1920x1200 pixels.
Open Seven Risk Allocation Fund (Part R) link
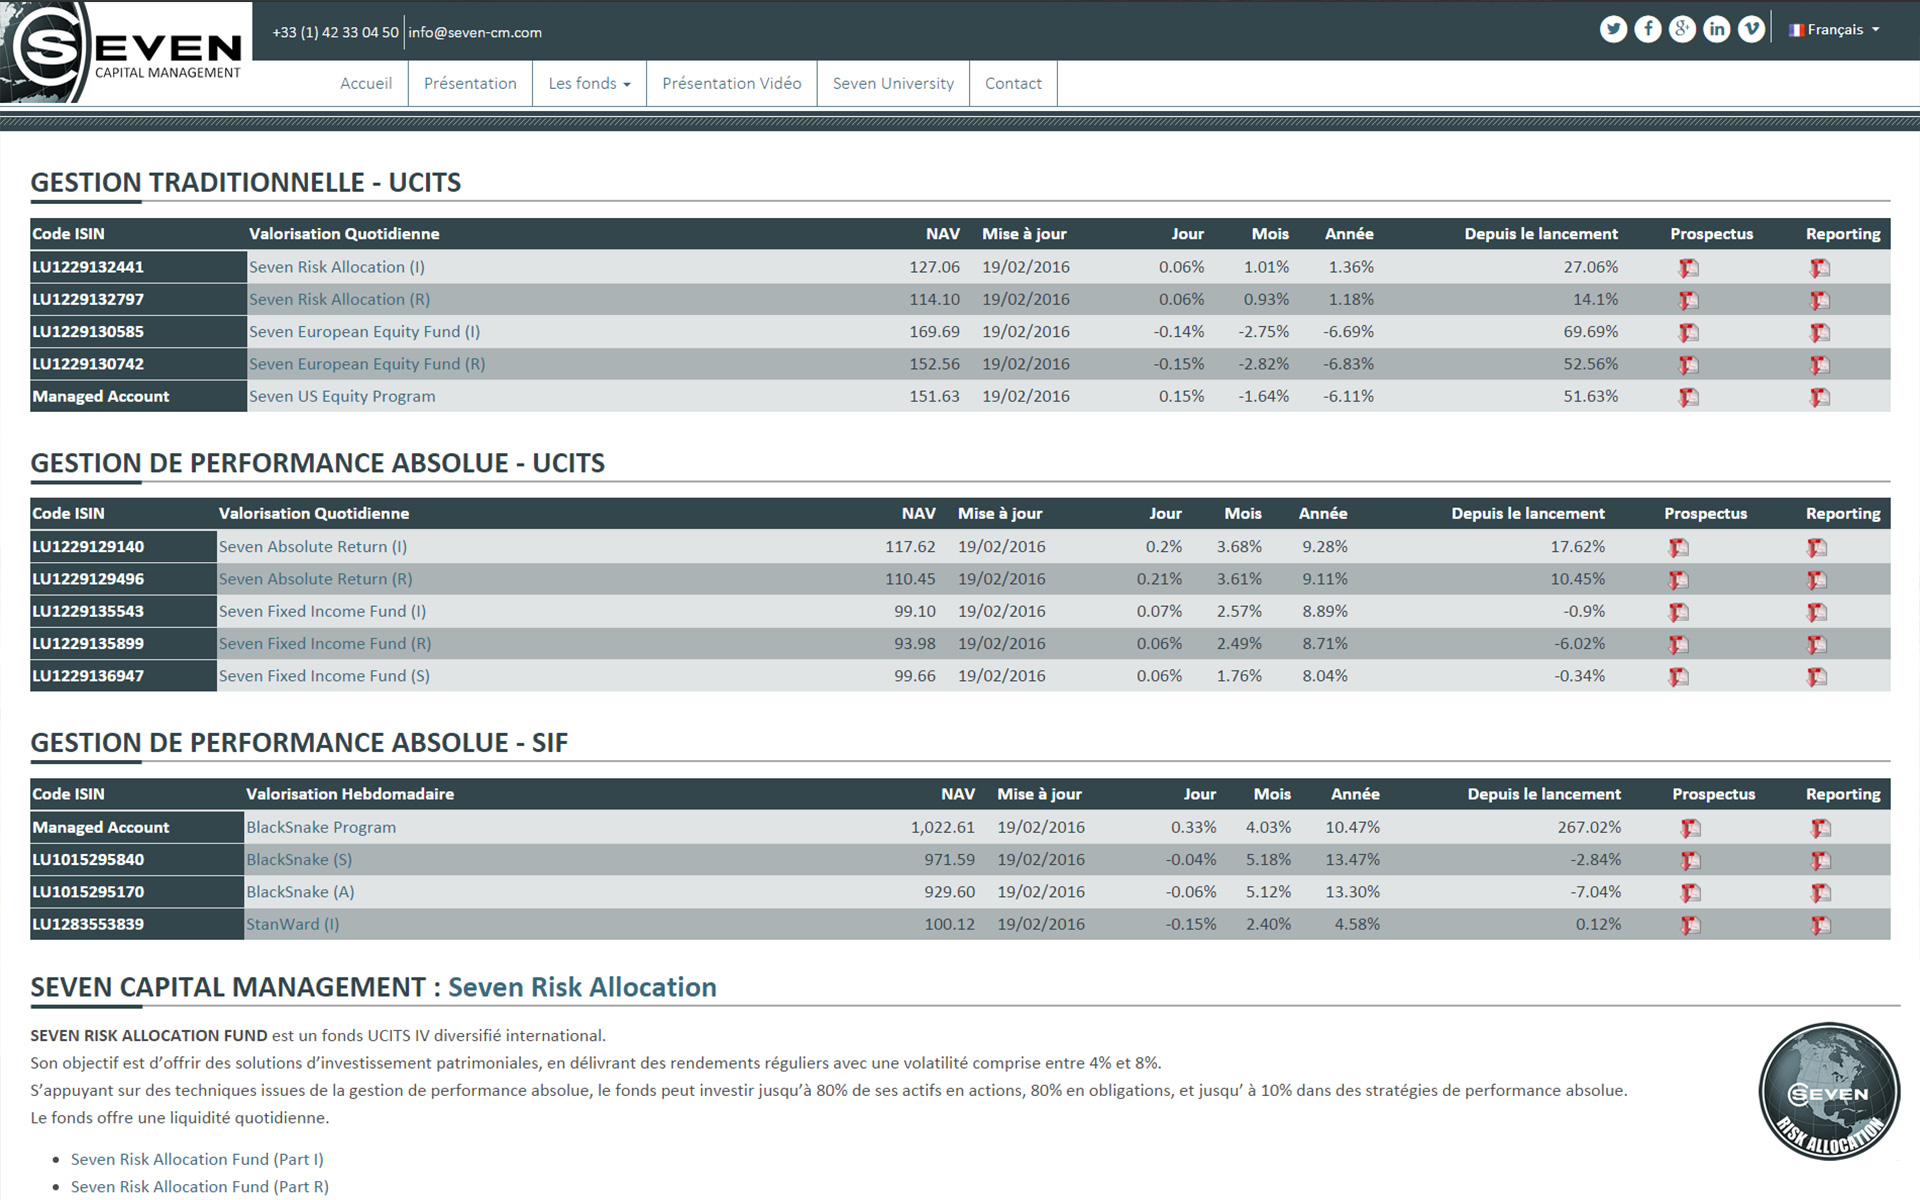200,1186
